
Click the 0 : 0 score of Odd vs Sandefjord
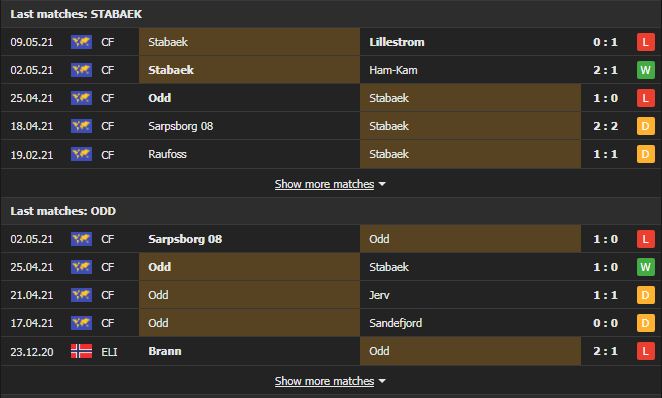[x=605, y=323]
